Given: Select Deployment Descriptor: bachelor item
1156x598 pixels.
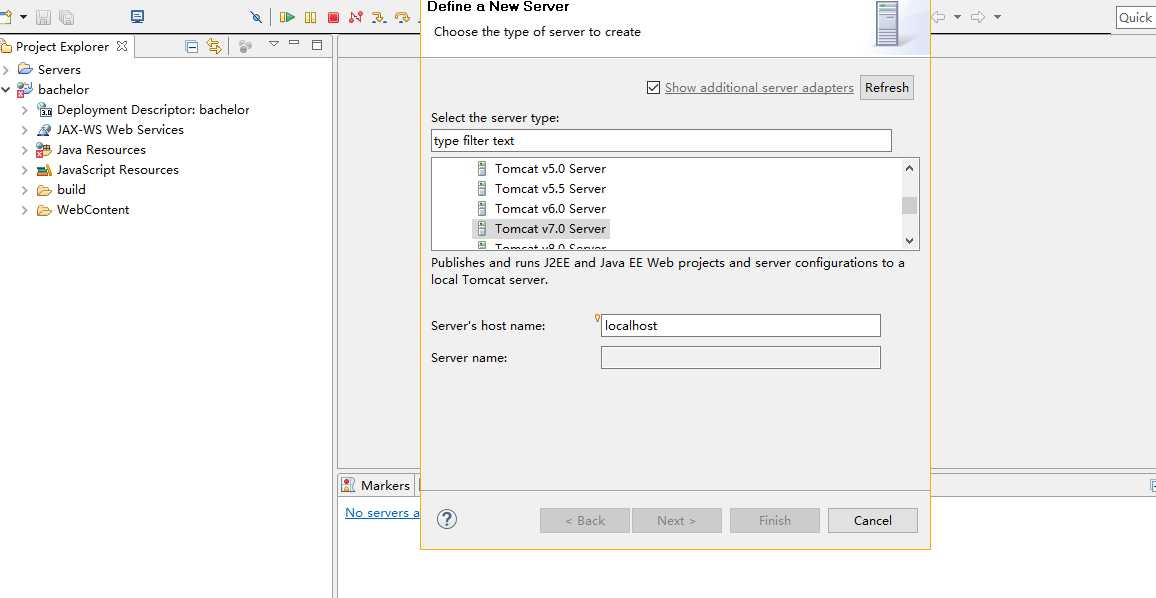Looking at the screenshot, I should pyautogui.click(x=153, y=110).
